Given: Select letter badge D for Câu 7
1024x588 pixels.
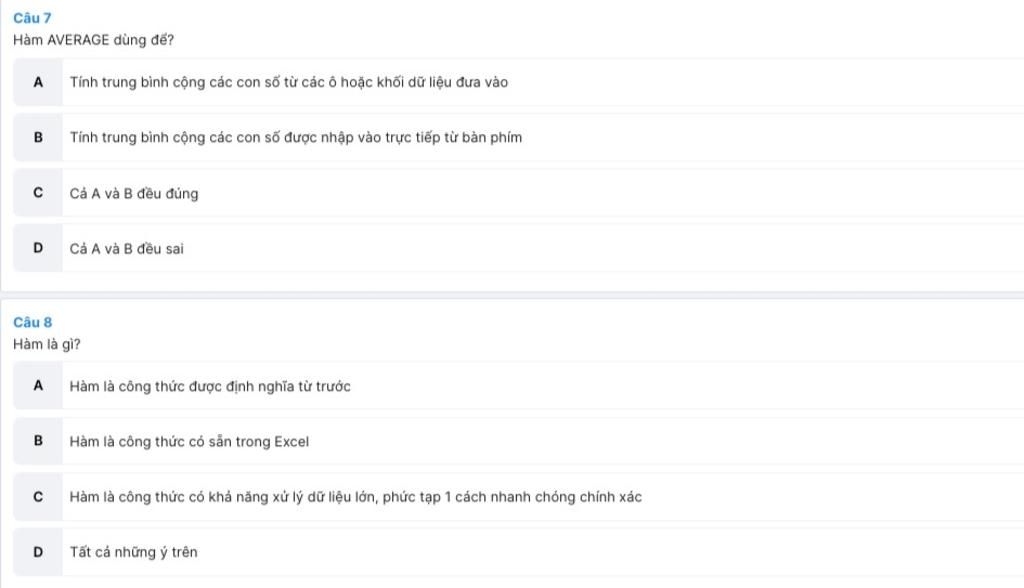Looking at the screenshot, I should pos(38,248).
